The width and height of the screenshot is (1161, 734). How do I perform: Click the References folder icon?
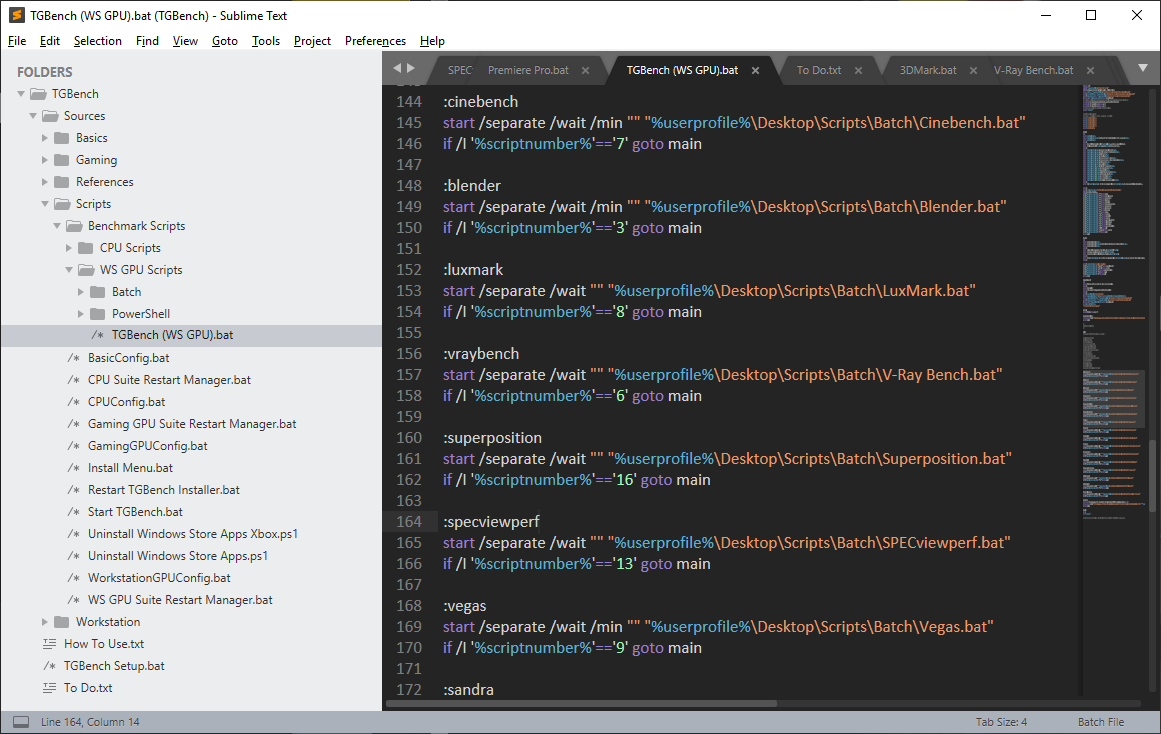(62, 182)
